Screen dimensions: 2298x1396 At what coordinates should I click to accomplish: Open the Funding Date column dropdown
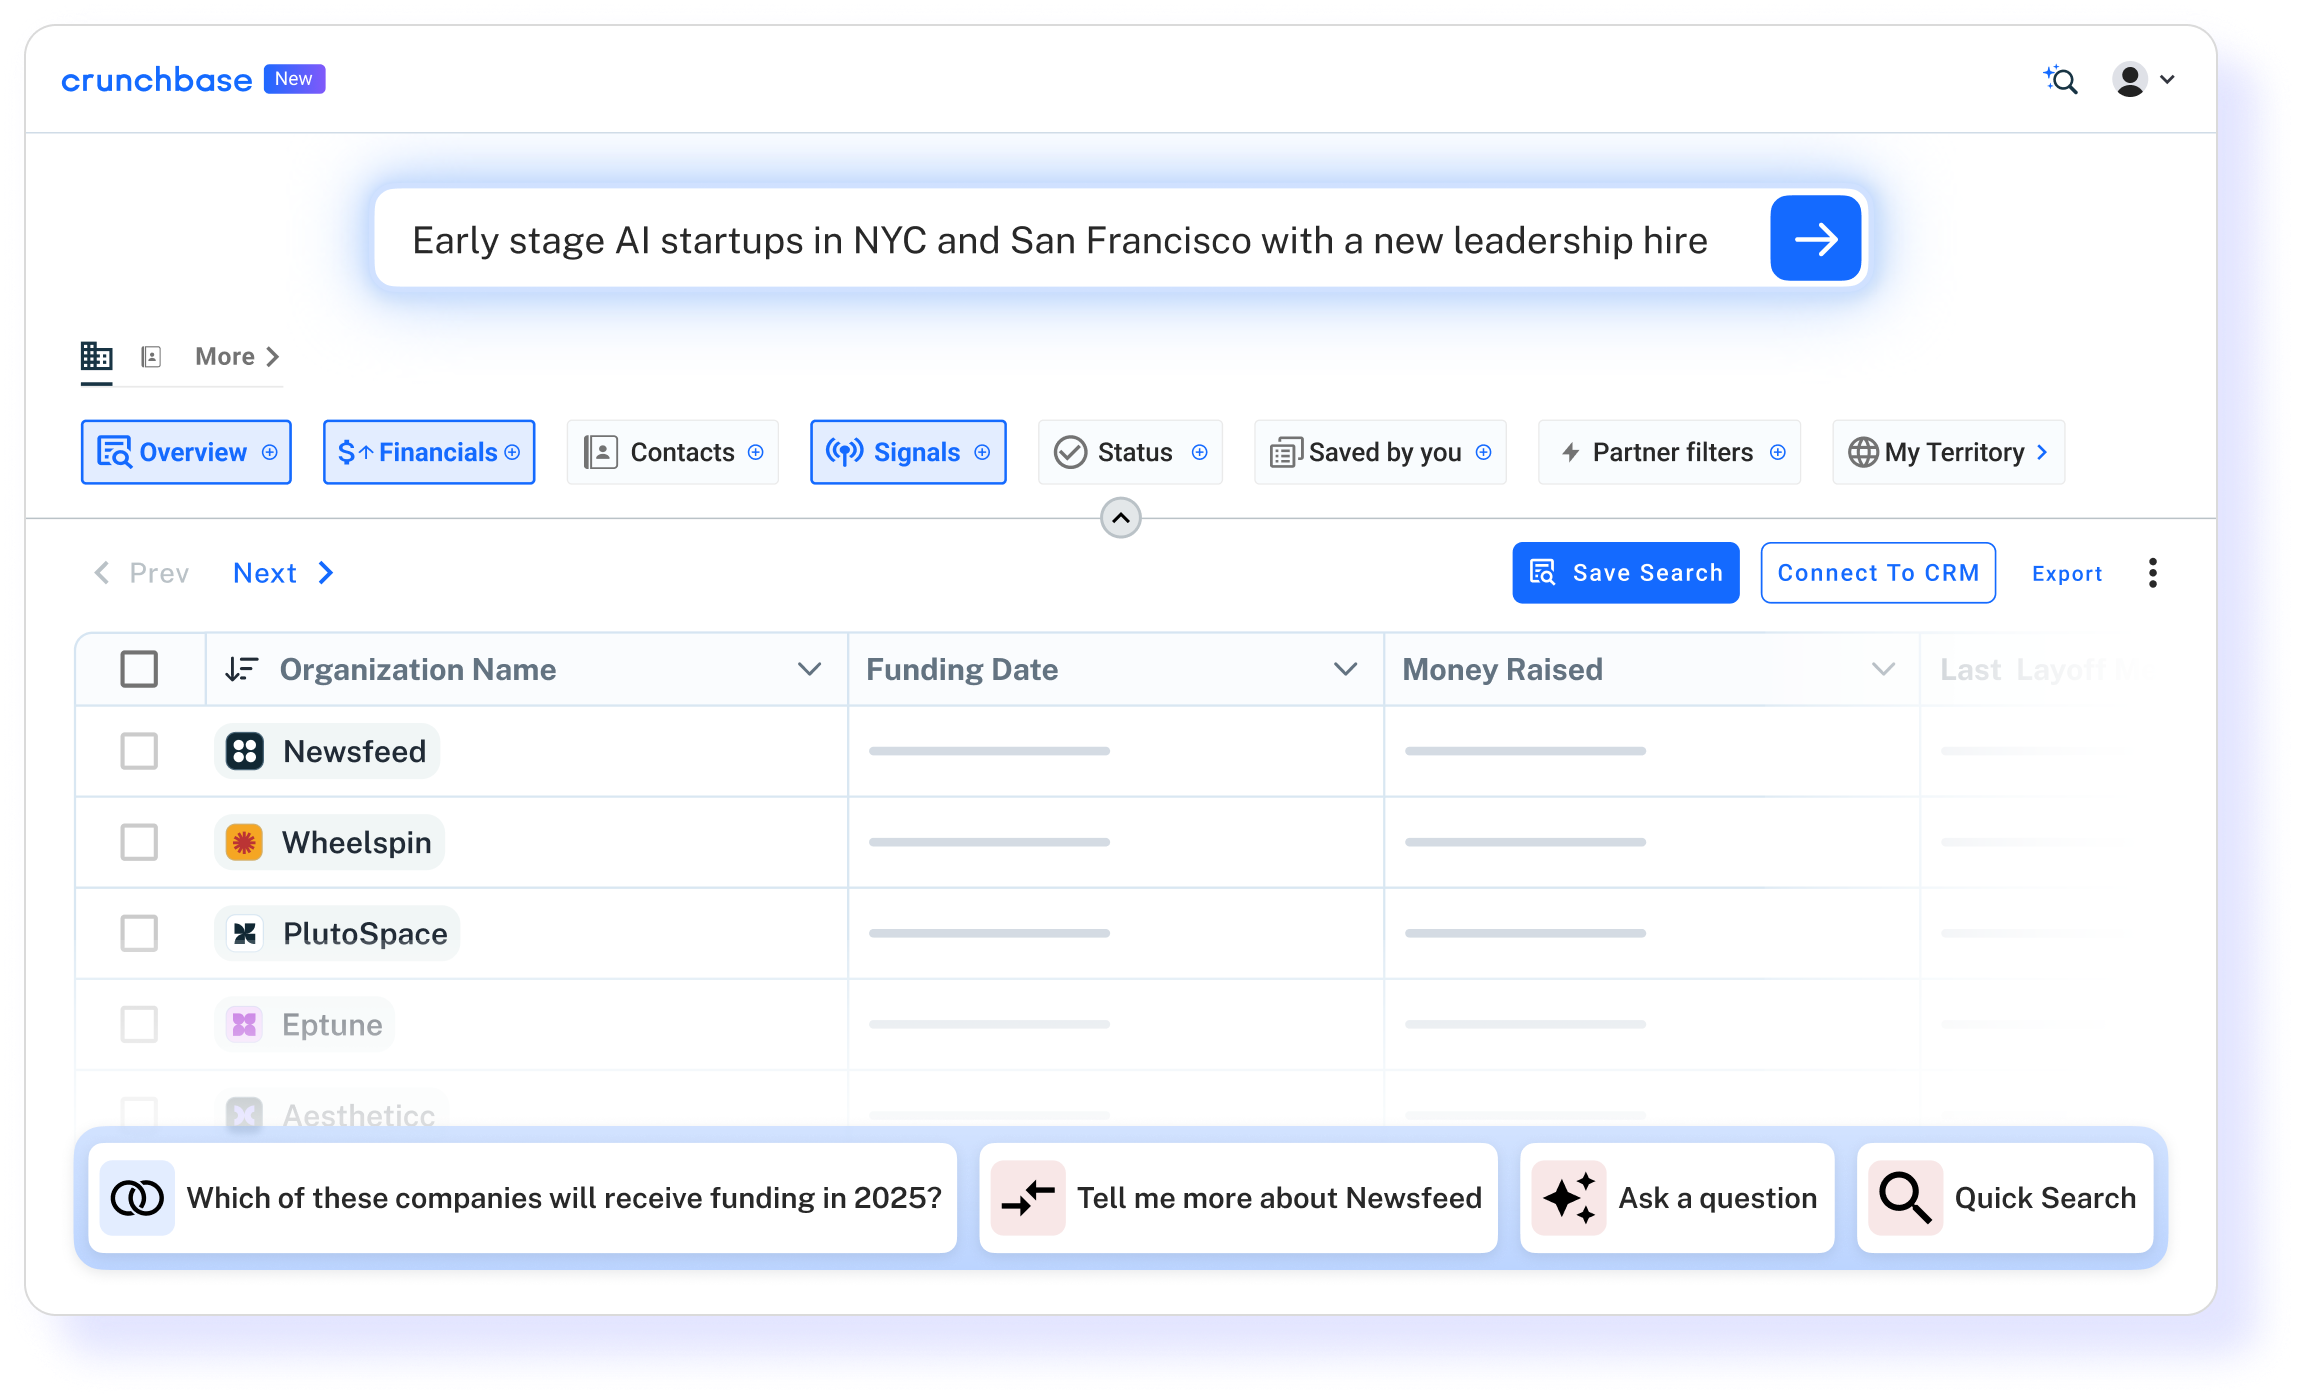pyautogui.click(x=1346, y=669)
